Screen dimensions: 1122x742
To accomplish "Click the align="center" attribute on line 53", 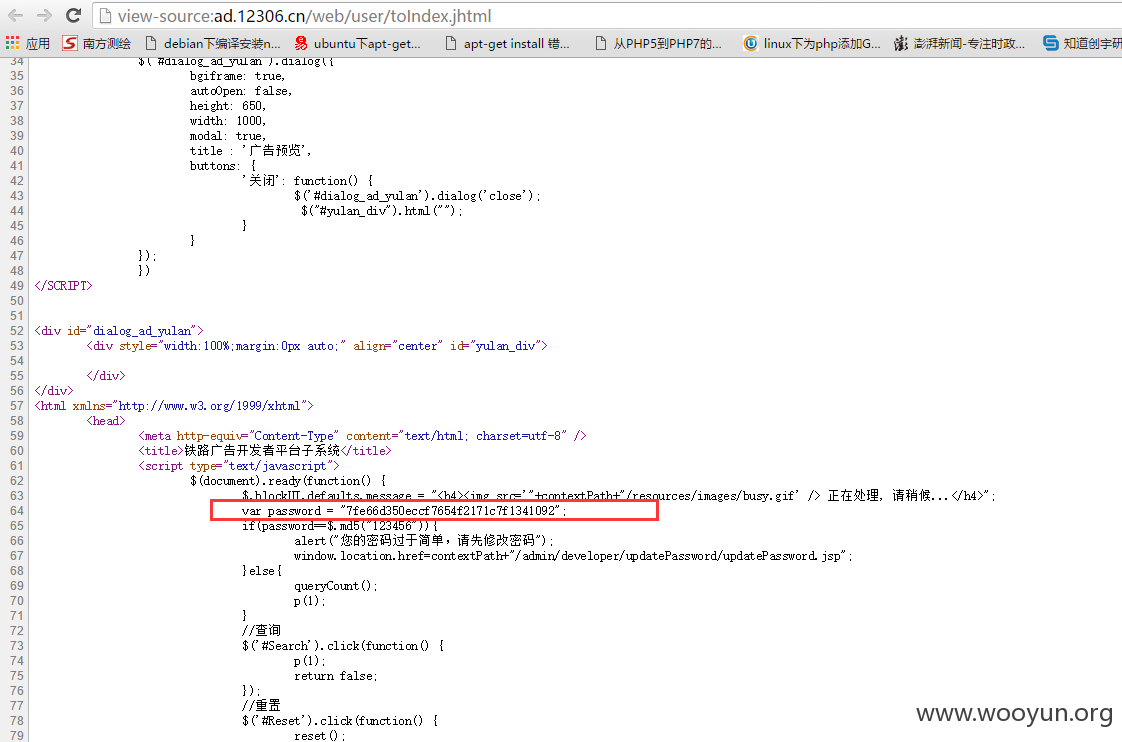I will [398, 346].
